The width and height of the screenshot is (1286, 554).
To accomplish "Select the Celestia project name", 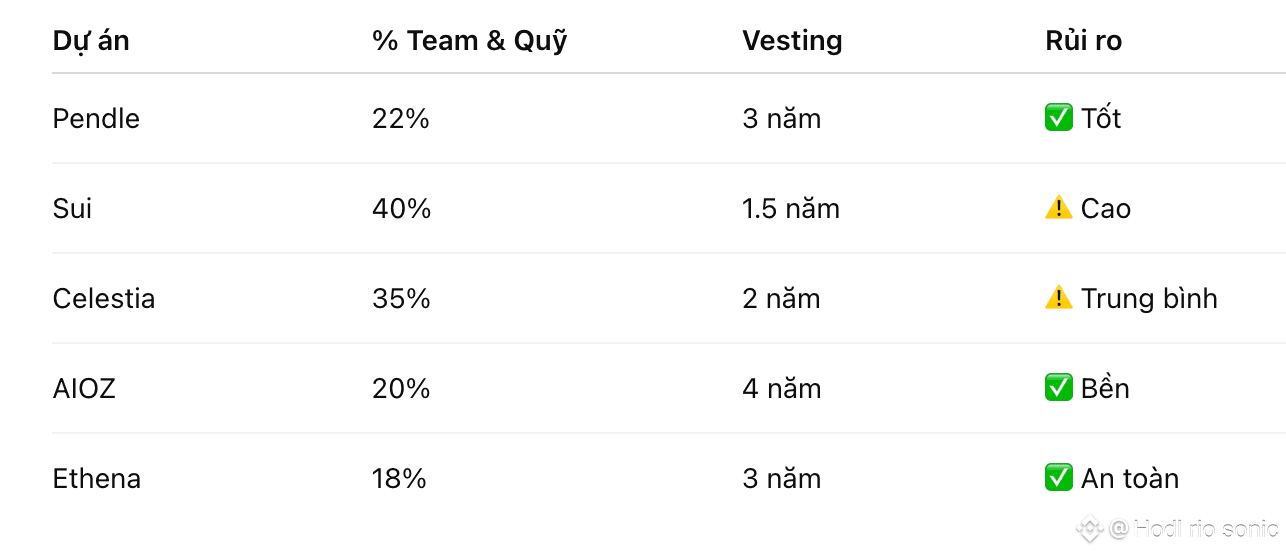I will tap(104, 299).
